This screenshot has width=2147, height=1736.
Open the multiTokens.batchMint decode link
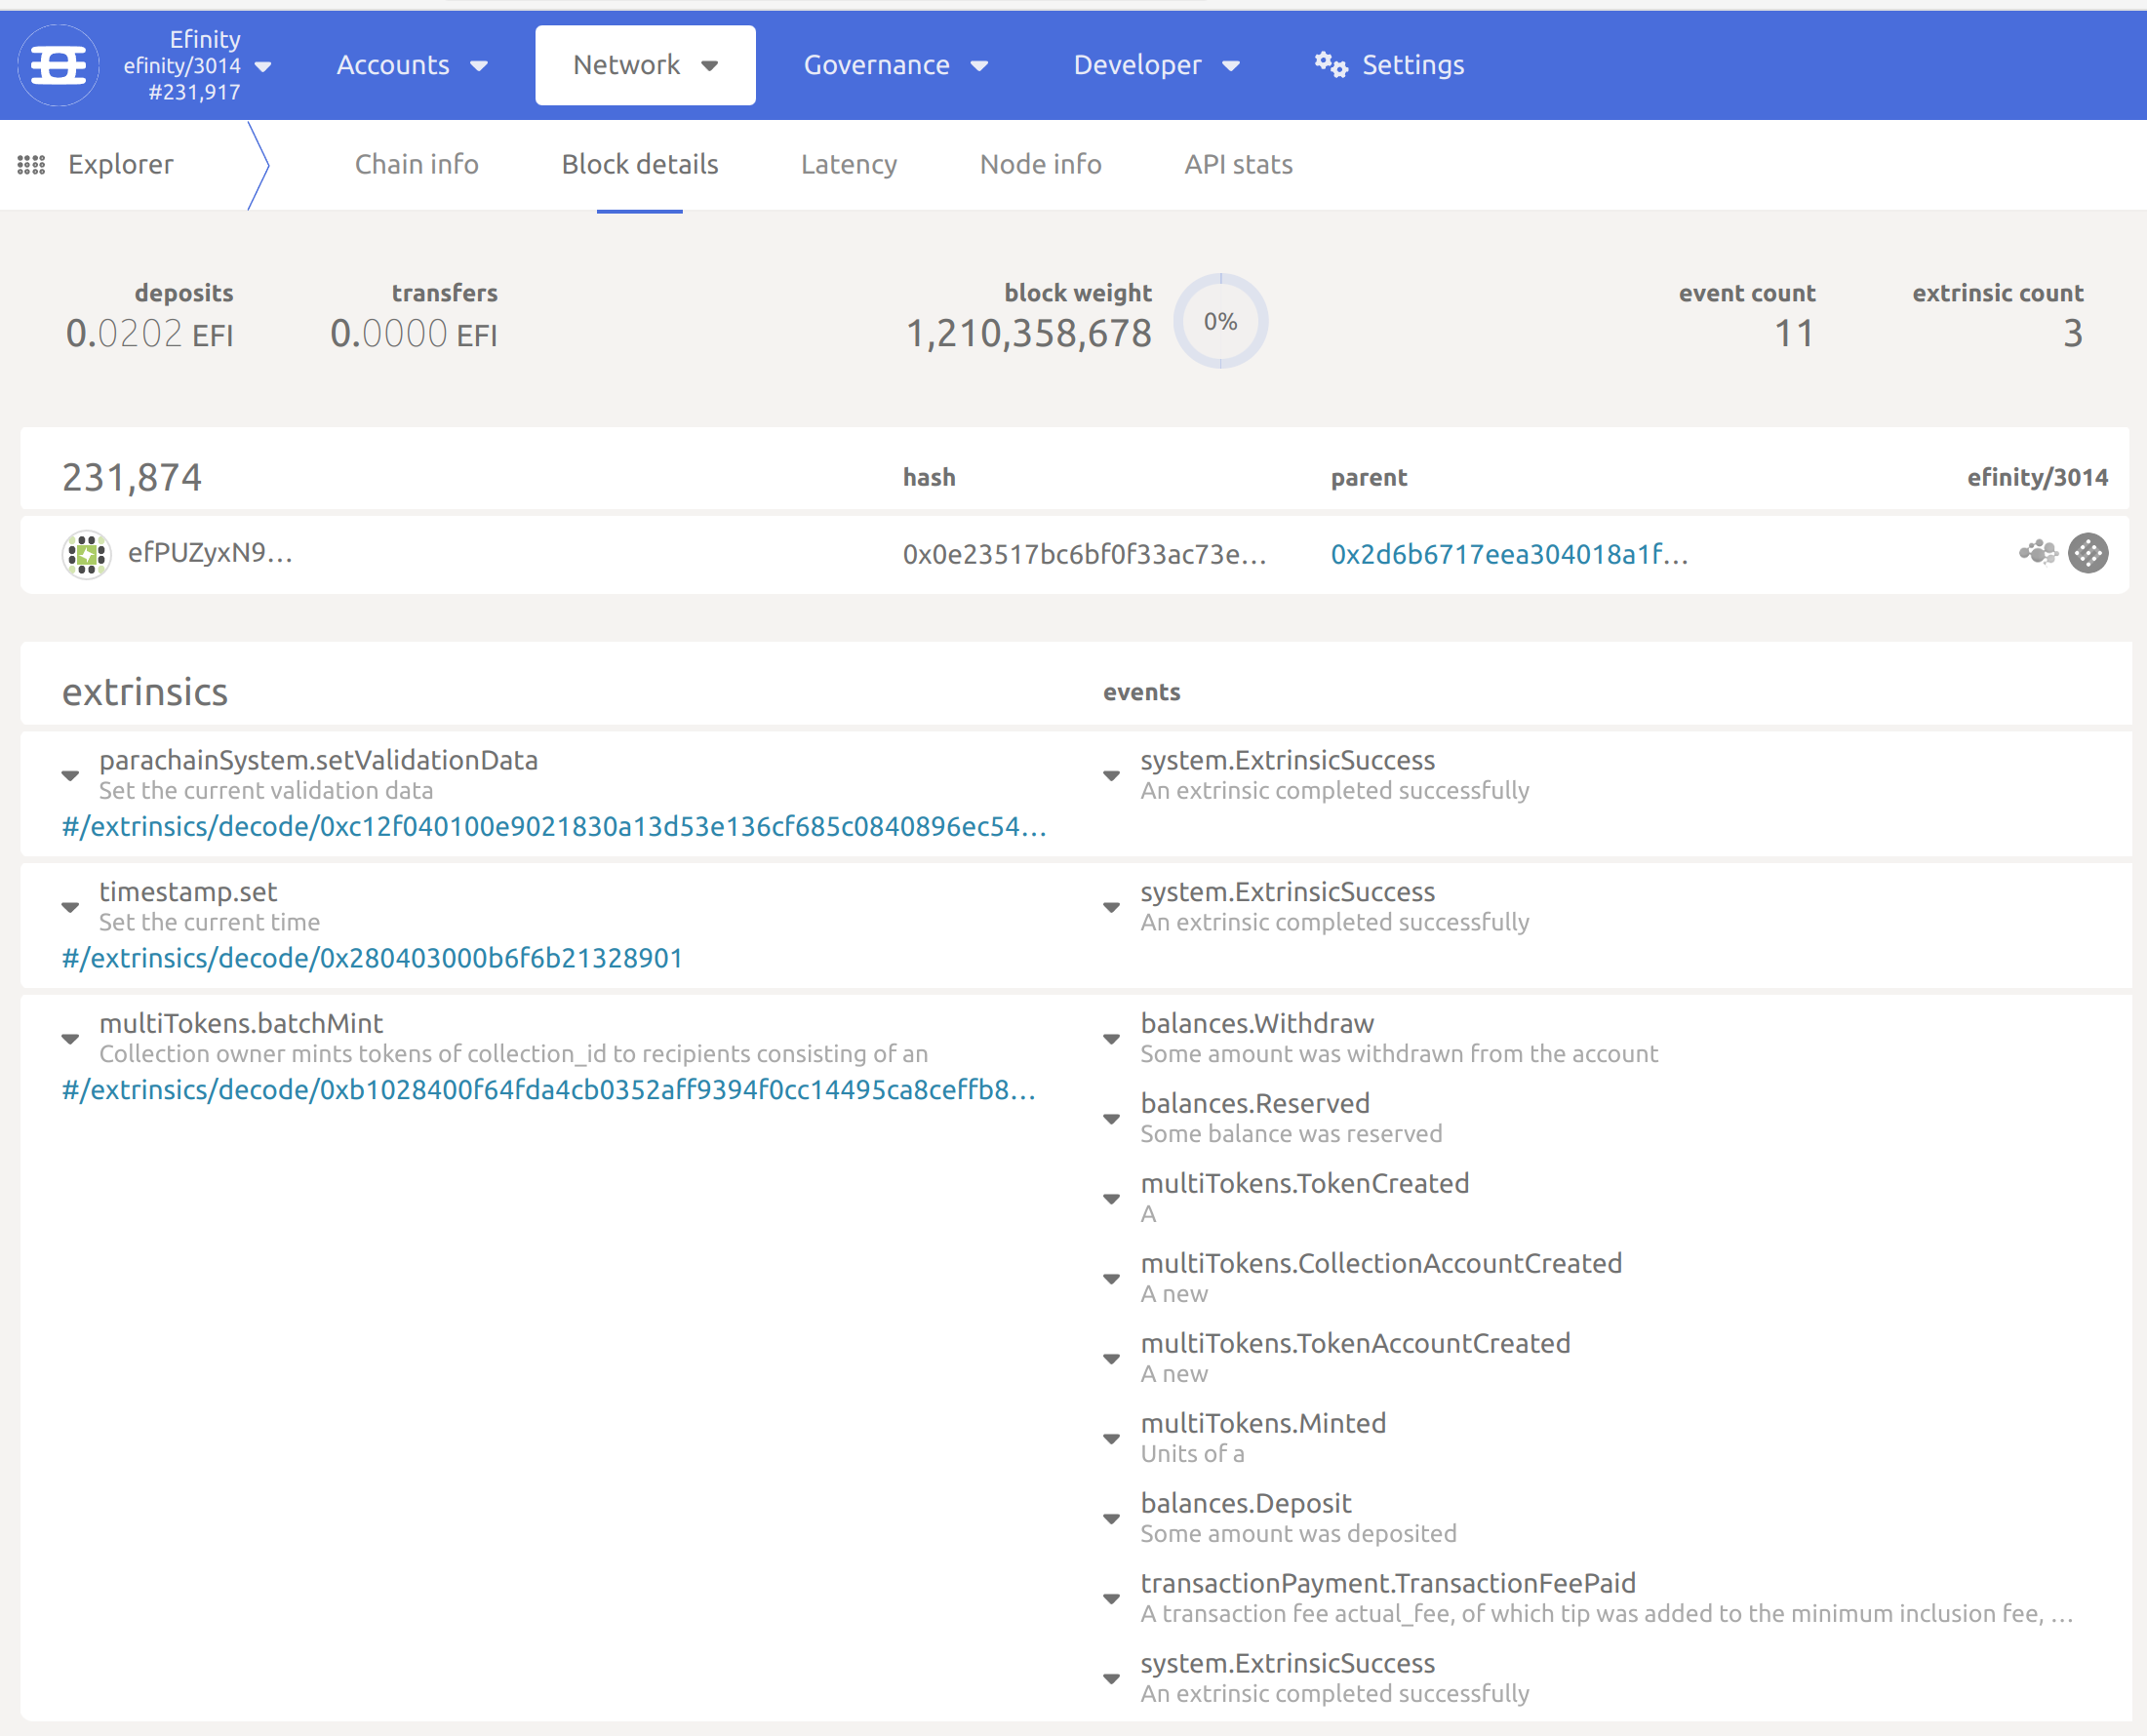coord(548,1090)
